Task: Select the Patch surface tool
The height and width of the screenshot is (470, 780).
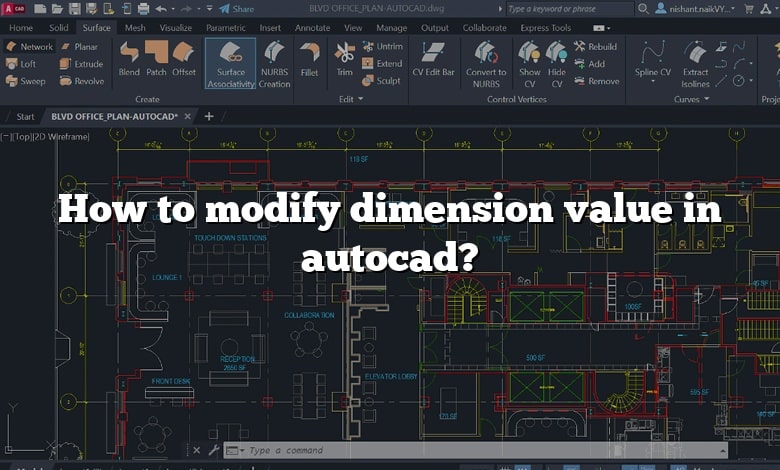Action: click(x=156, y=59)
